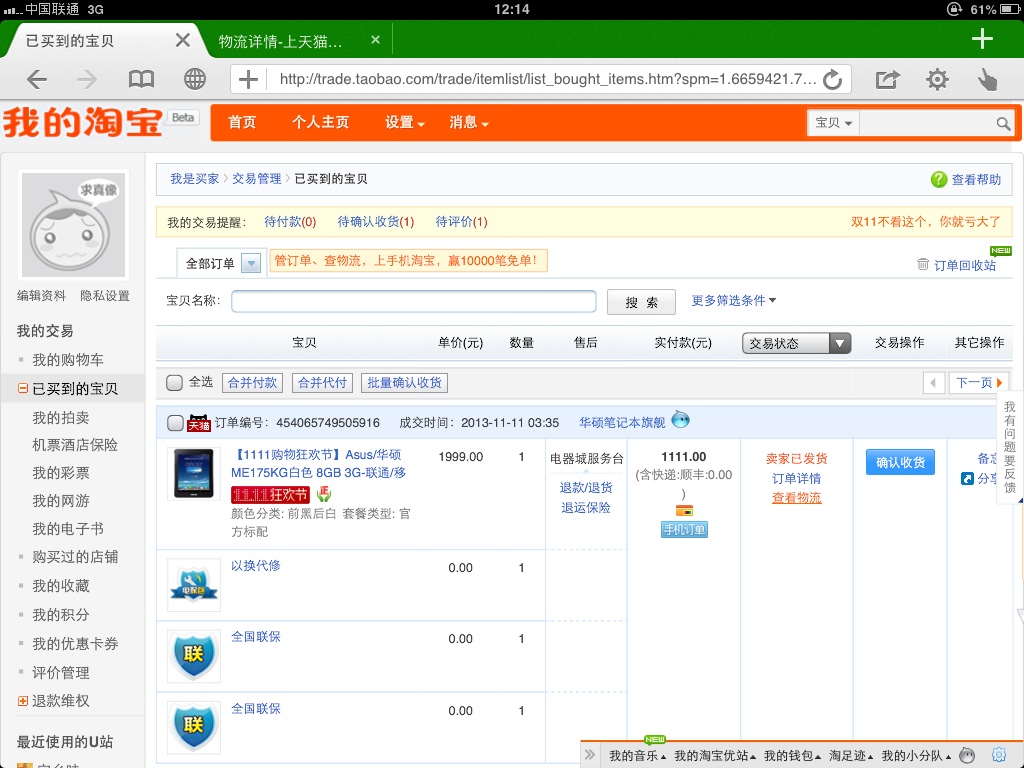Expand 退款维权 sidebar section
This screenshot has height=768, width=1024.
coord(23,701)
